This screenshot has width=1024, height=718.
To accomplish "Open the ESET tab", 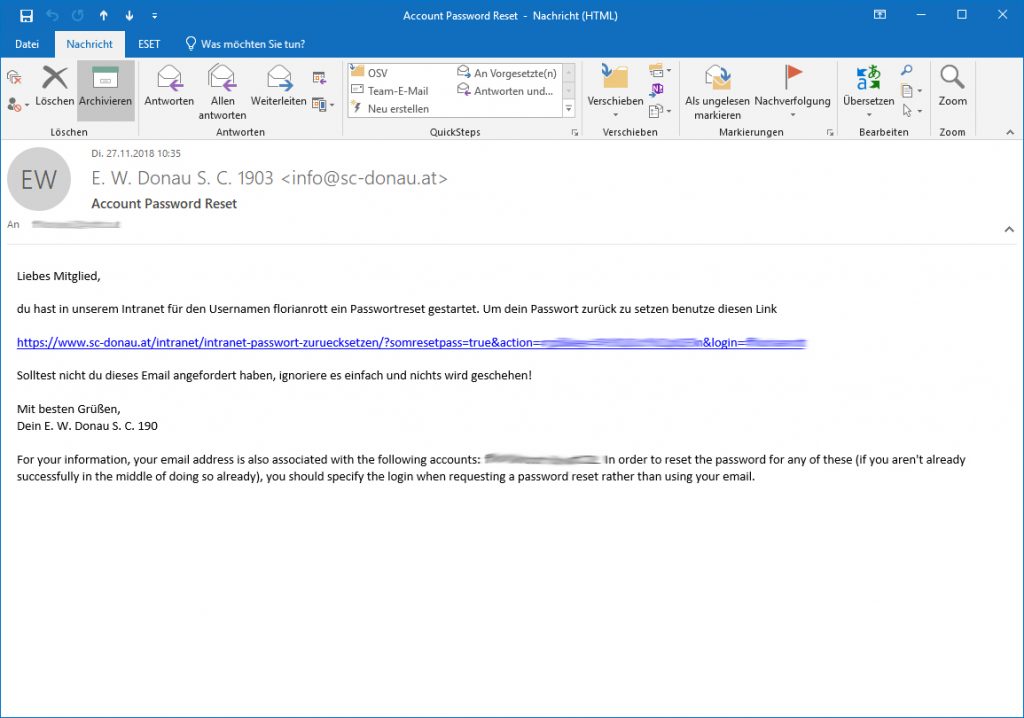I will [x=149, y=44].
